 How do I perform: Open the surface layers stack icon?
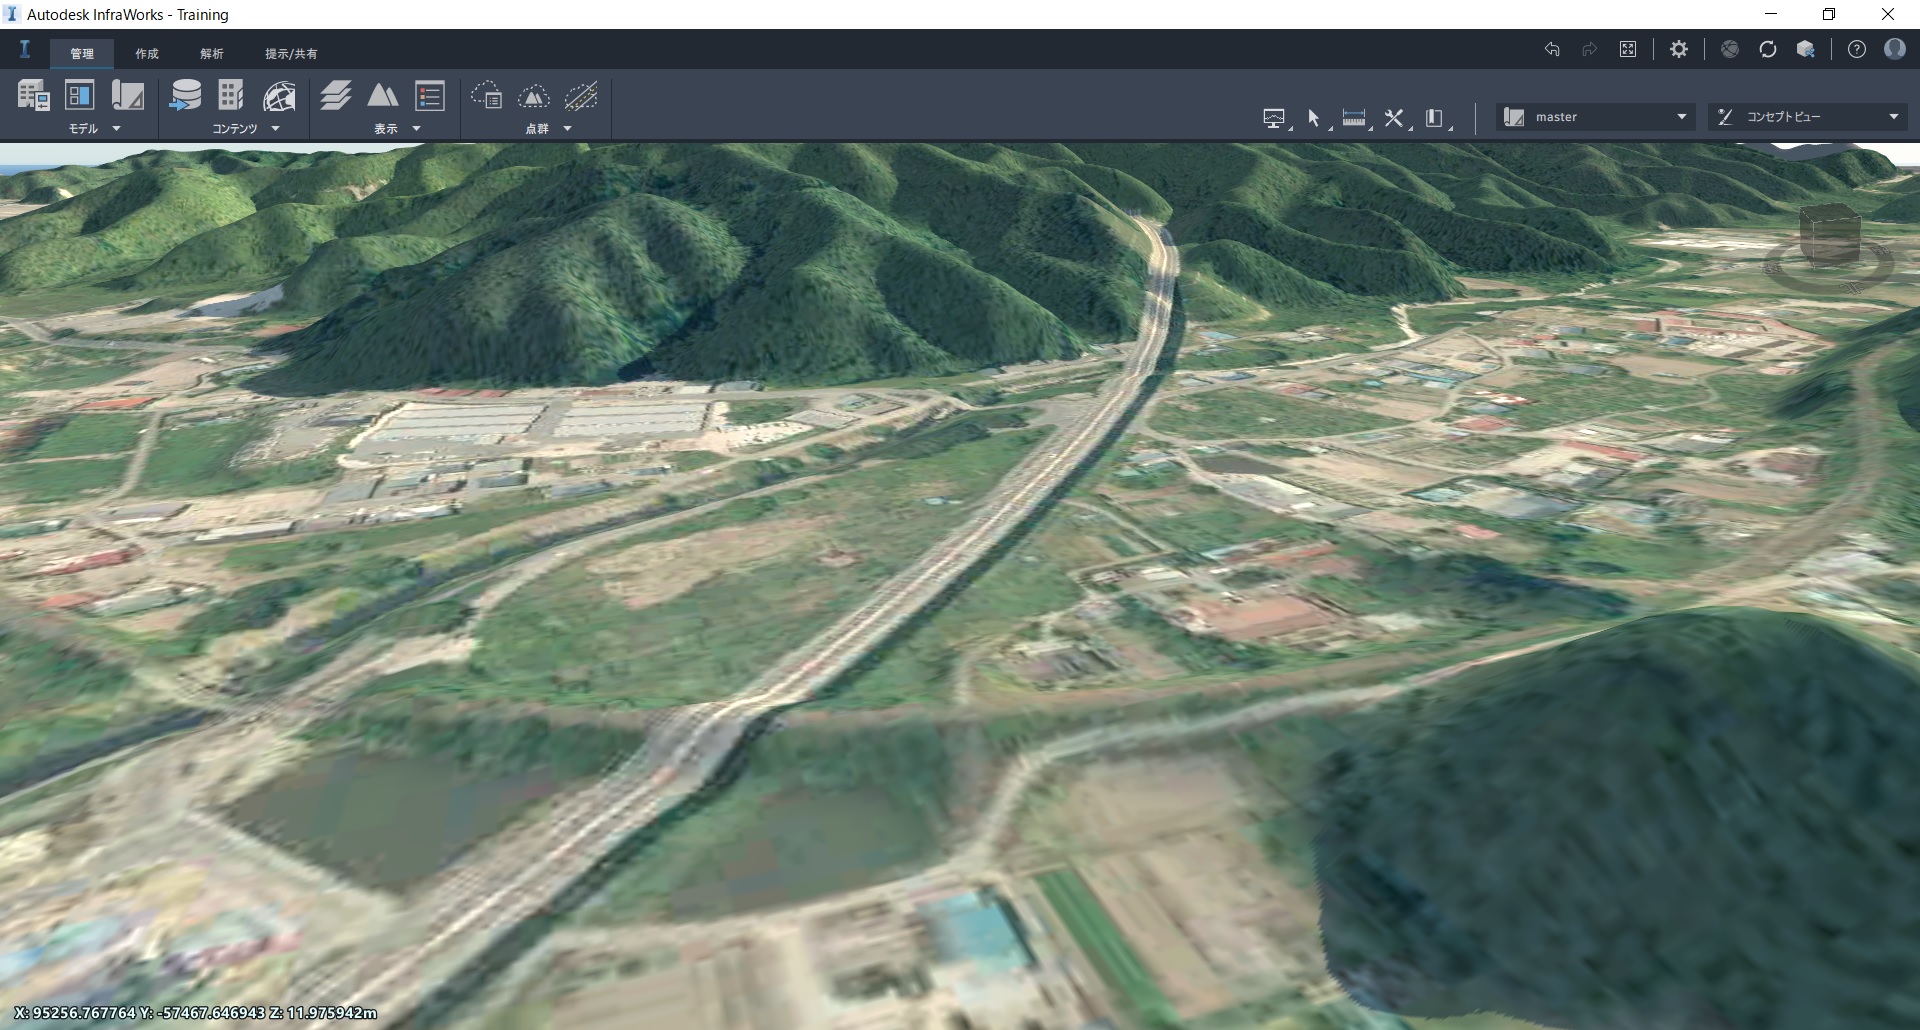(336, 95)
